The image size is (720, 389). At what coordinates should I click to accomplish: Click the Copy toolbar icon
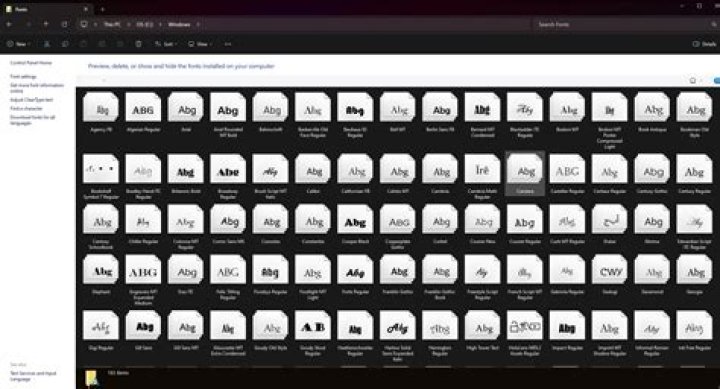point(65,44)
